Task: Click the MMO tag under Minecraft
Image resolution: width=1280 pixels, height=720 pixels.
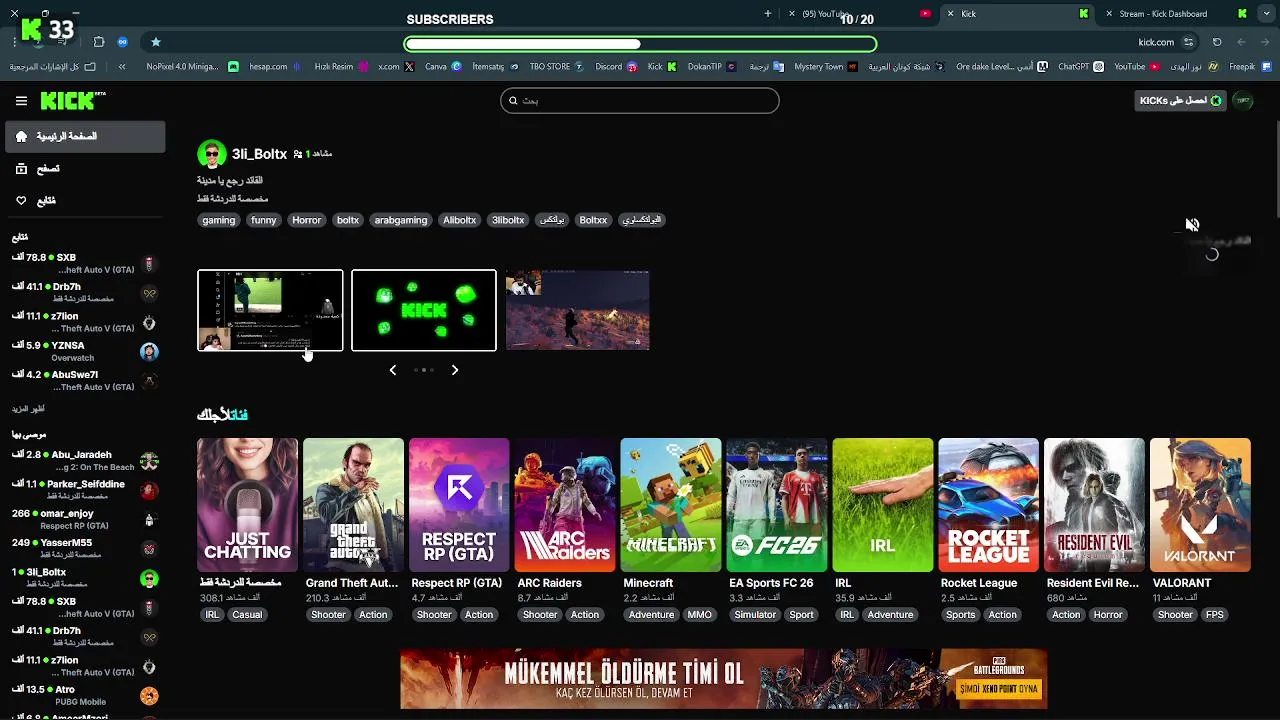Action: [x=700, y=615]
